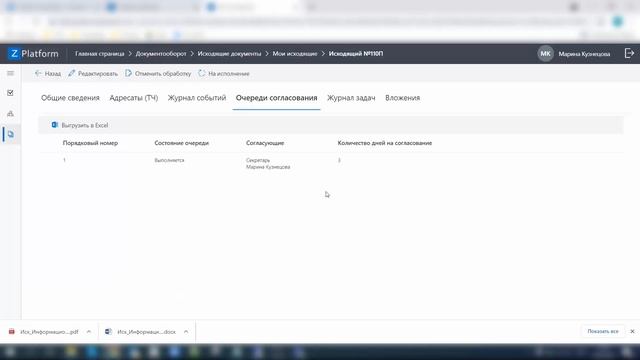Open Мои исходящие breadcrumb

295,54
